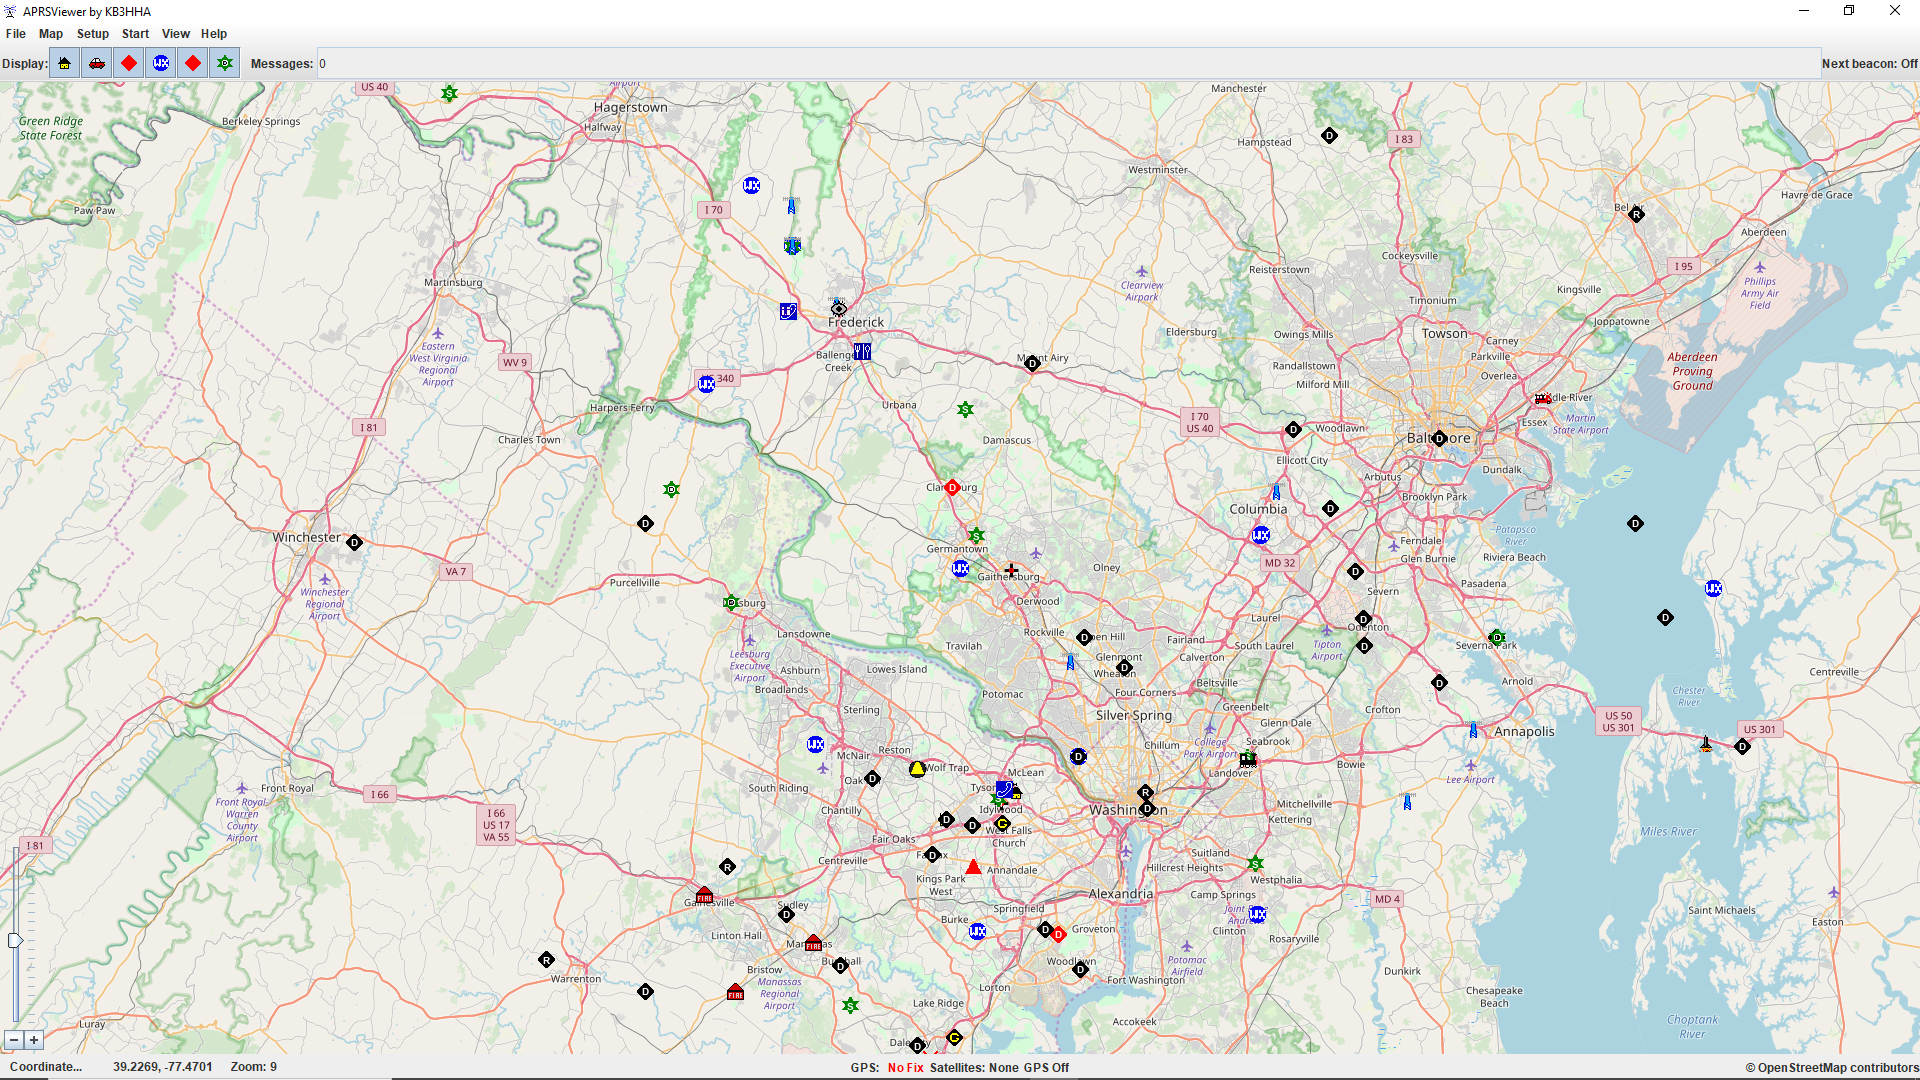The width and height of the screenshot is (1920, 1080).
Task: Open the Map menu
Action: pyautogui.click(x=51, y=34)
